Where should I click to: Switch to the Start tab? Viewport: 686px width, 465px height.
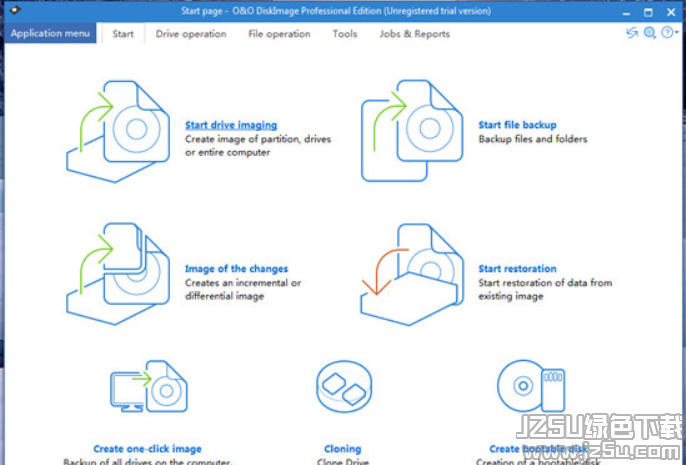click(123, 34)
